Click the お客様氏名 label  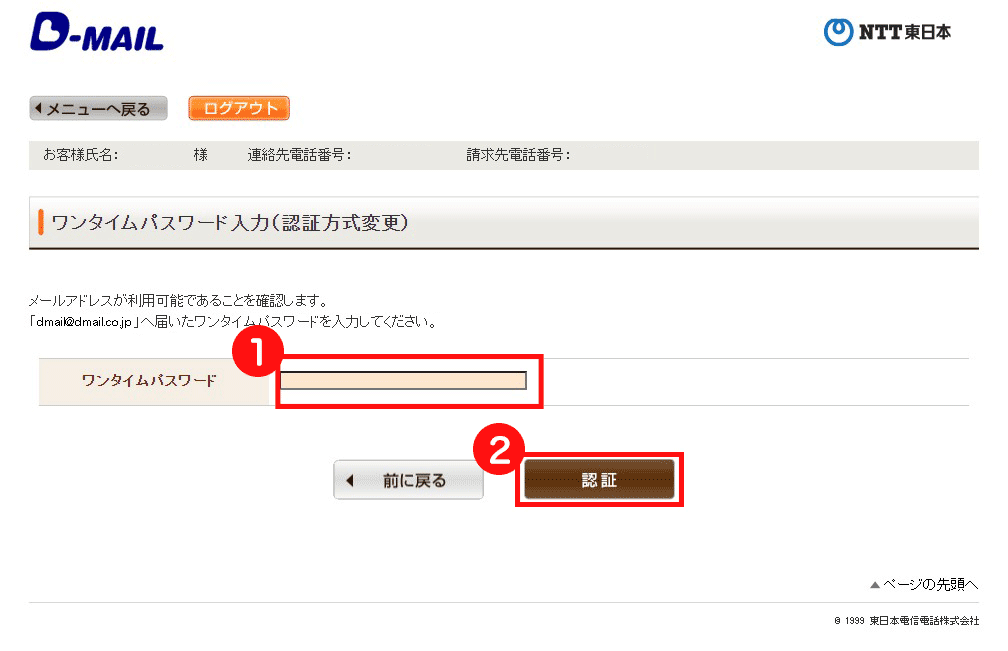(x=80, y=155)
